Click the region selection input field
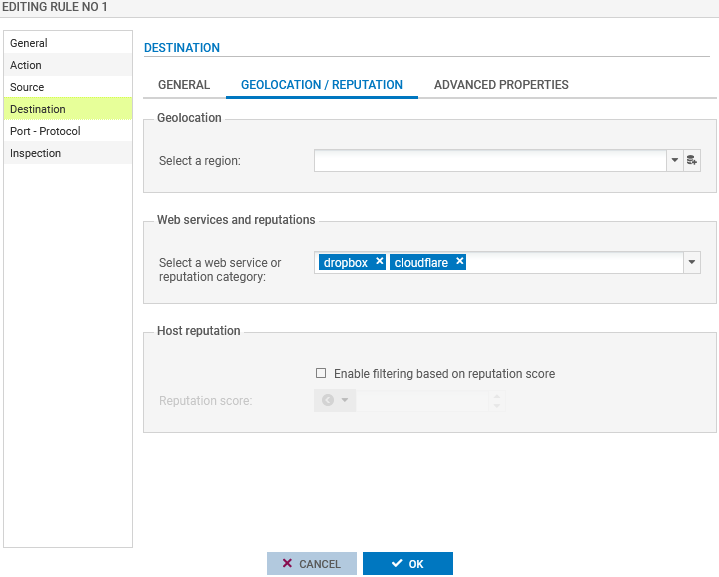Viewport: 719px width, 577px height. click(489, 160)
